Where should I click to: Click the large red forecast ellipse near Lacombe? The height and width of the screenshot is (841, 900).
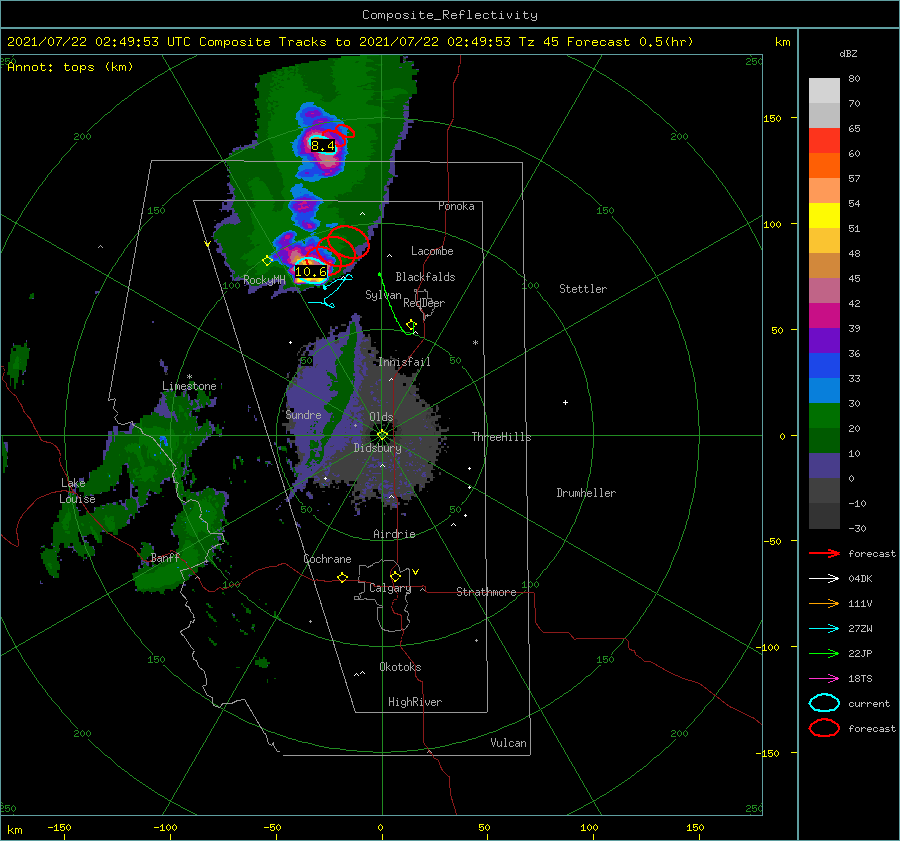pos(348,241)
